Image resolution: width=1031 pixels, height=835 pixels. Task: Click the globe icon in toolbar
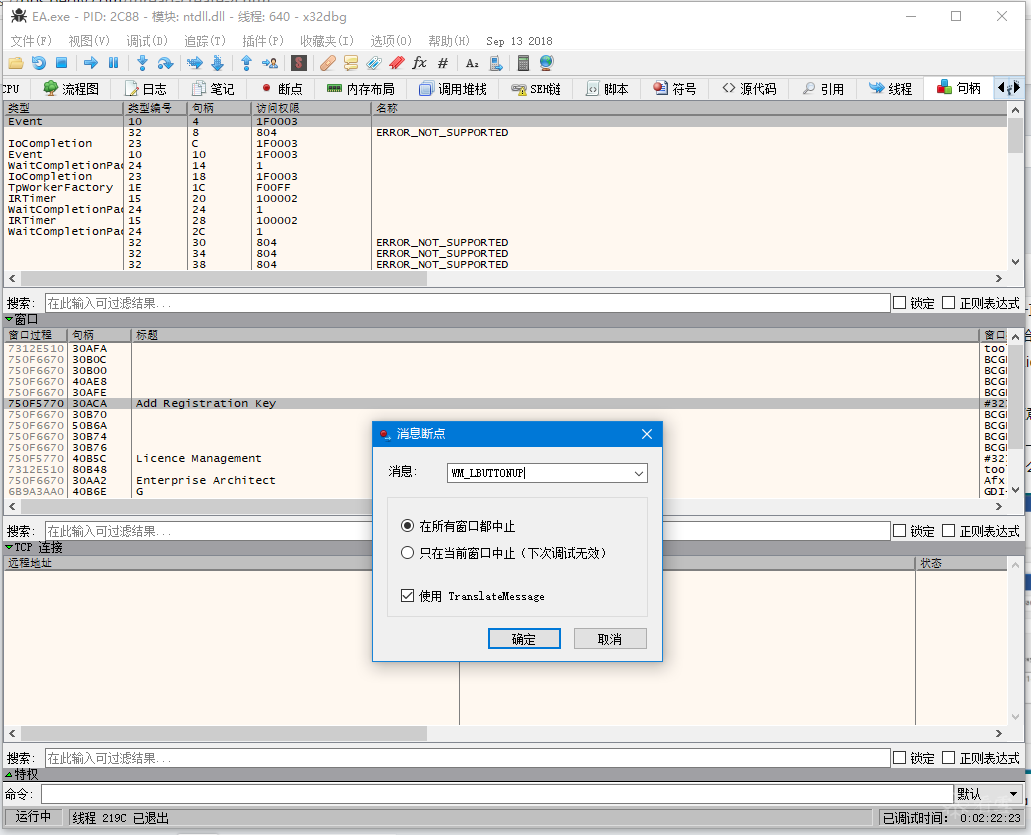pyautogui.click(x=546, y=63)
